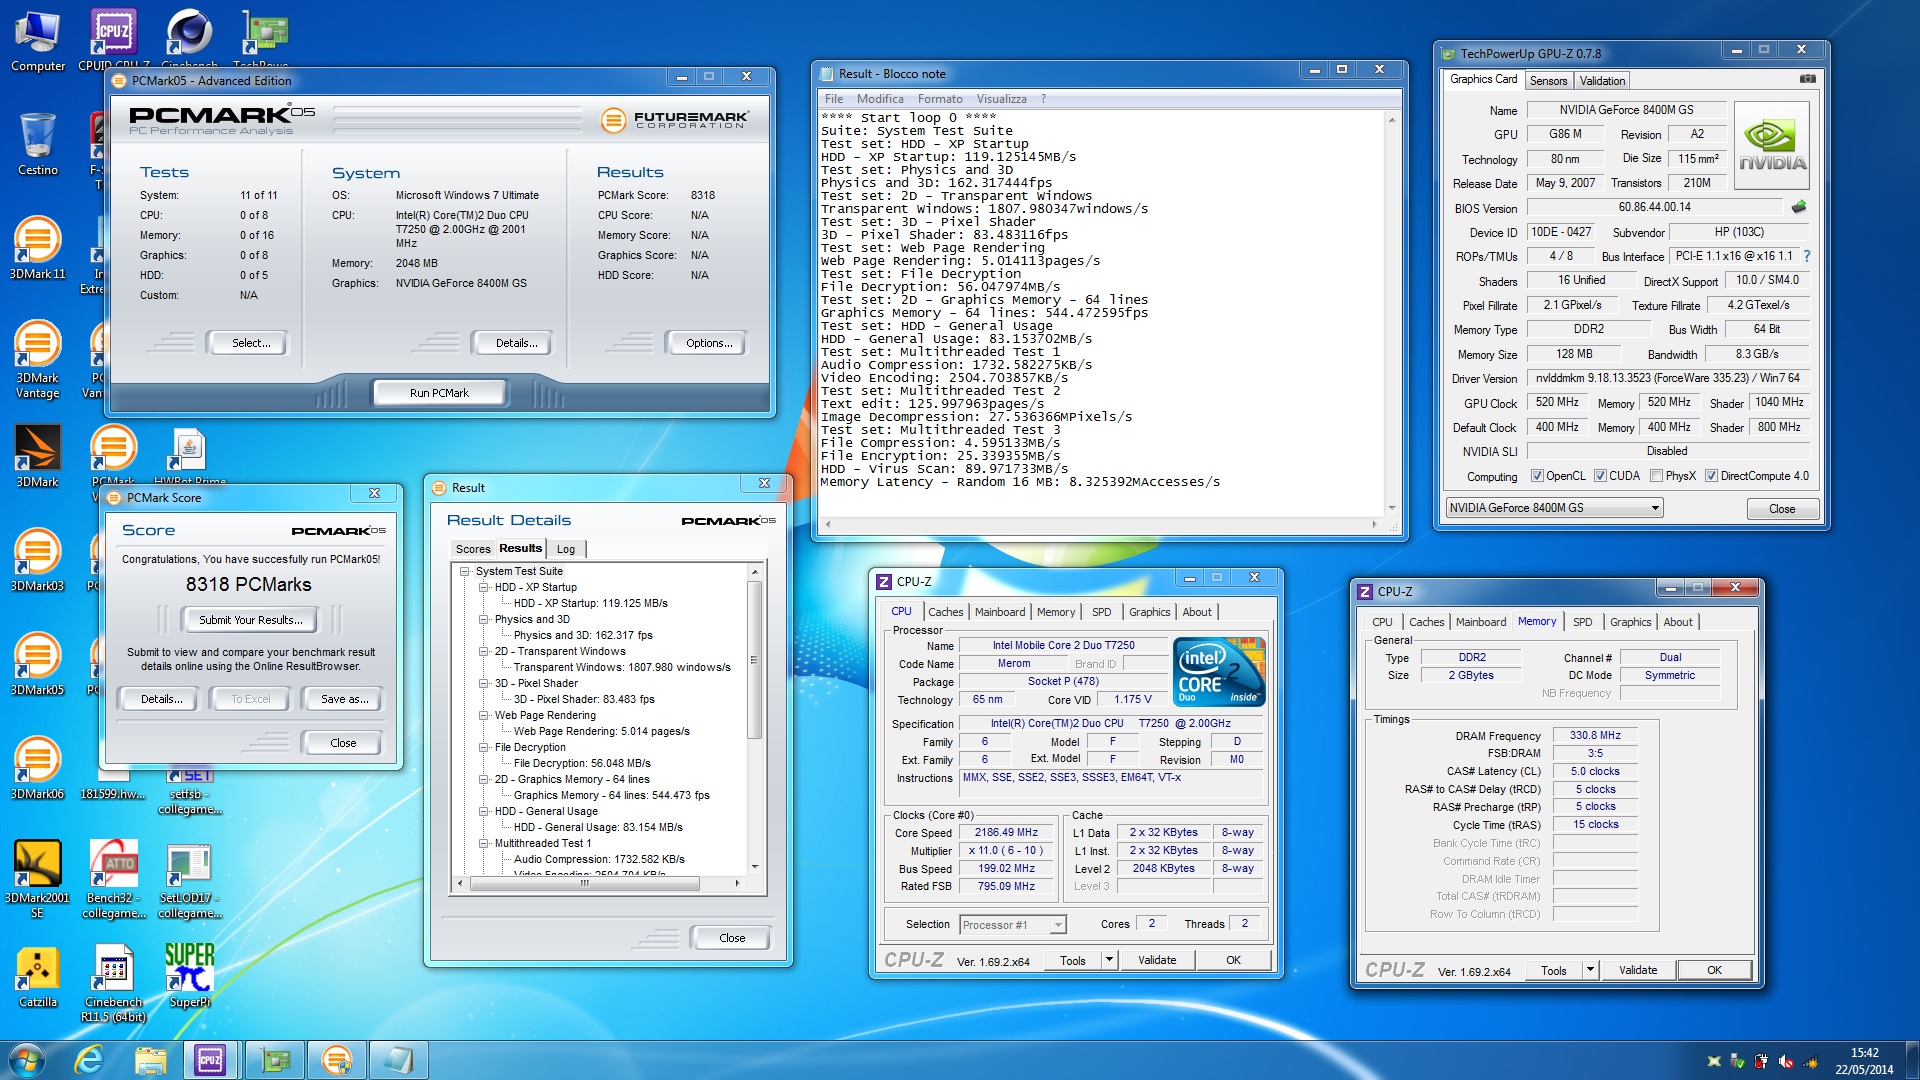Switch to CPU-Z taskbar button
Viewport: 1920px width, 1080px height.
pyautogui.click(x=210, y=1060)
